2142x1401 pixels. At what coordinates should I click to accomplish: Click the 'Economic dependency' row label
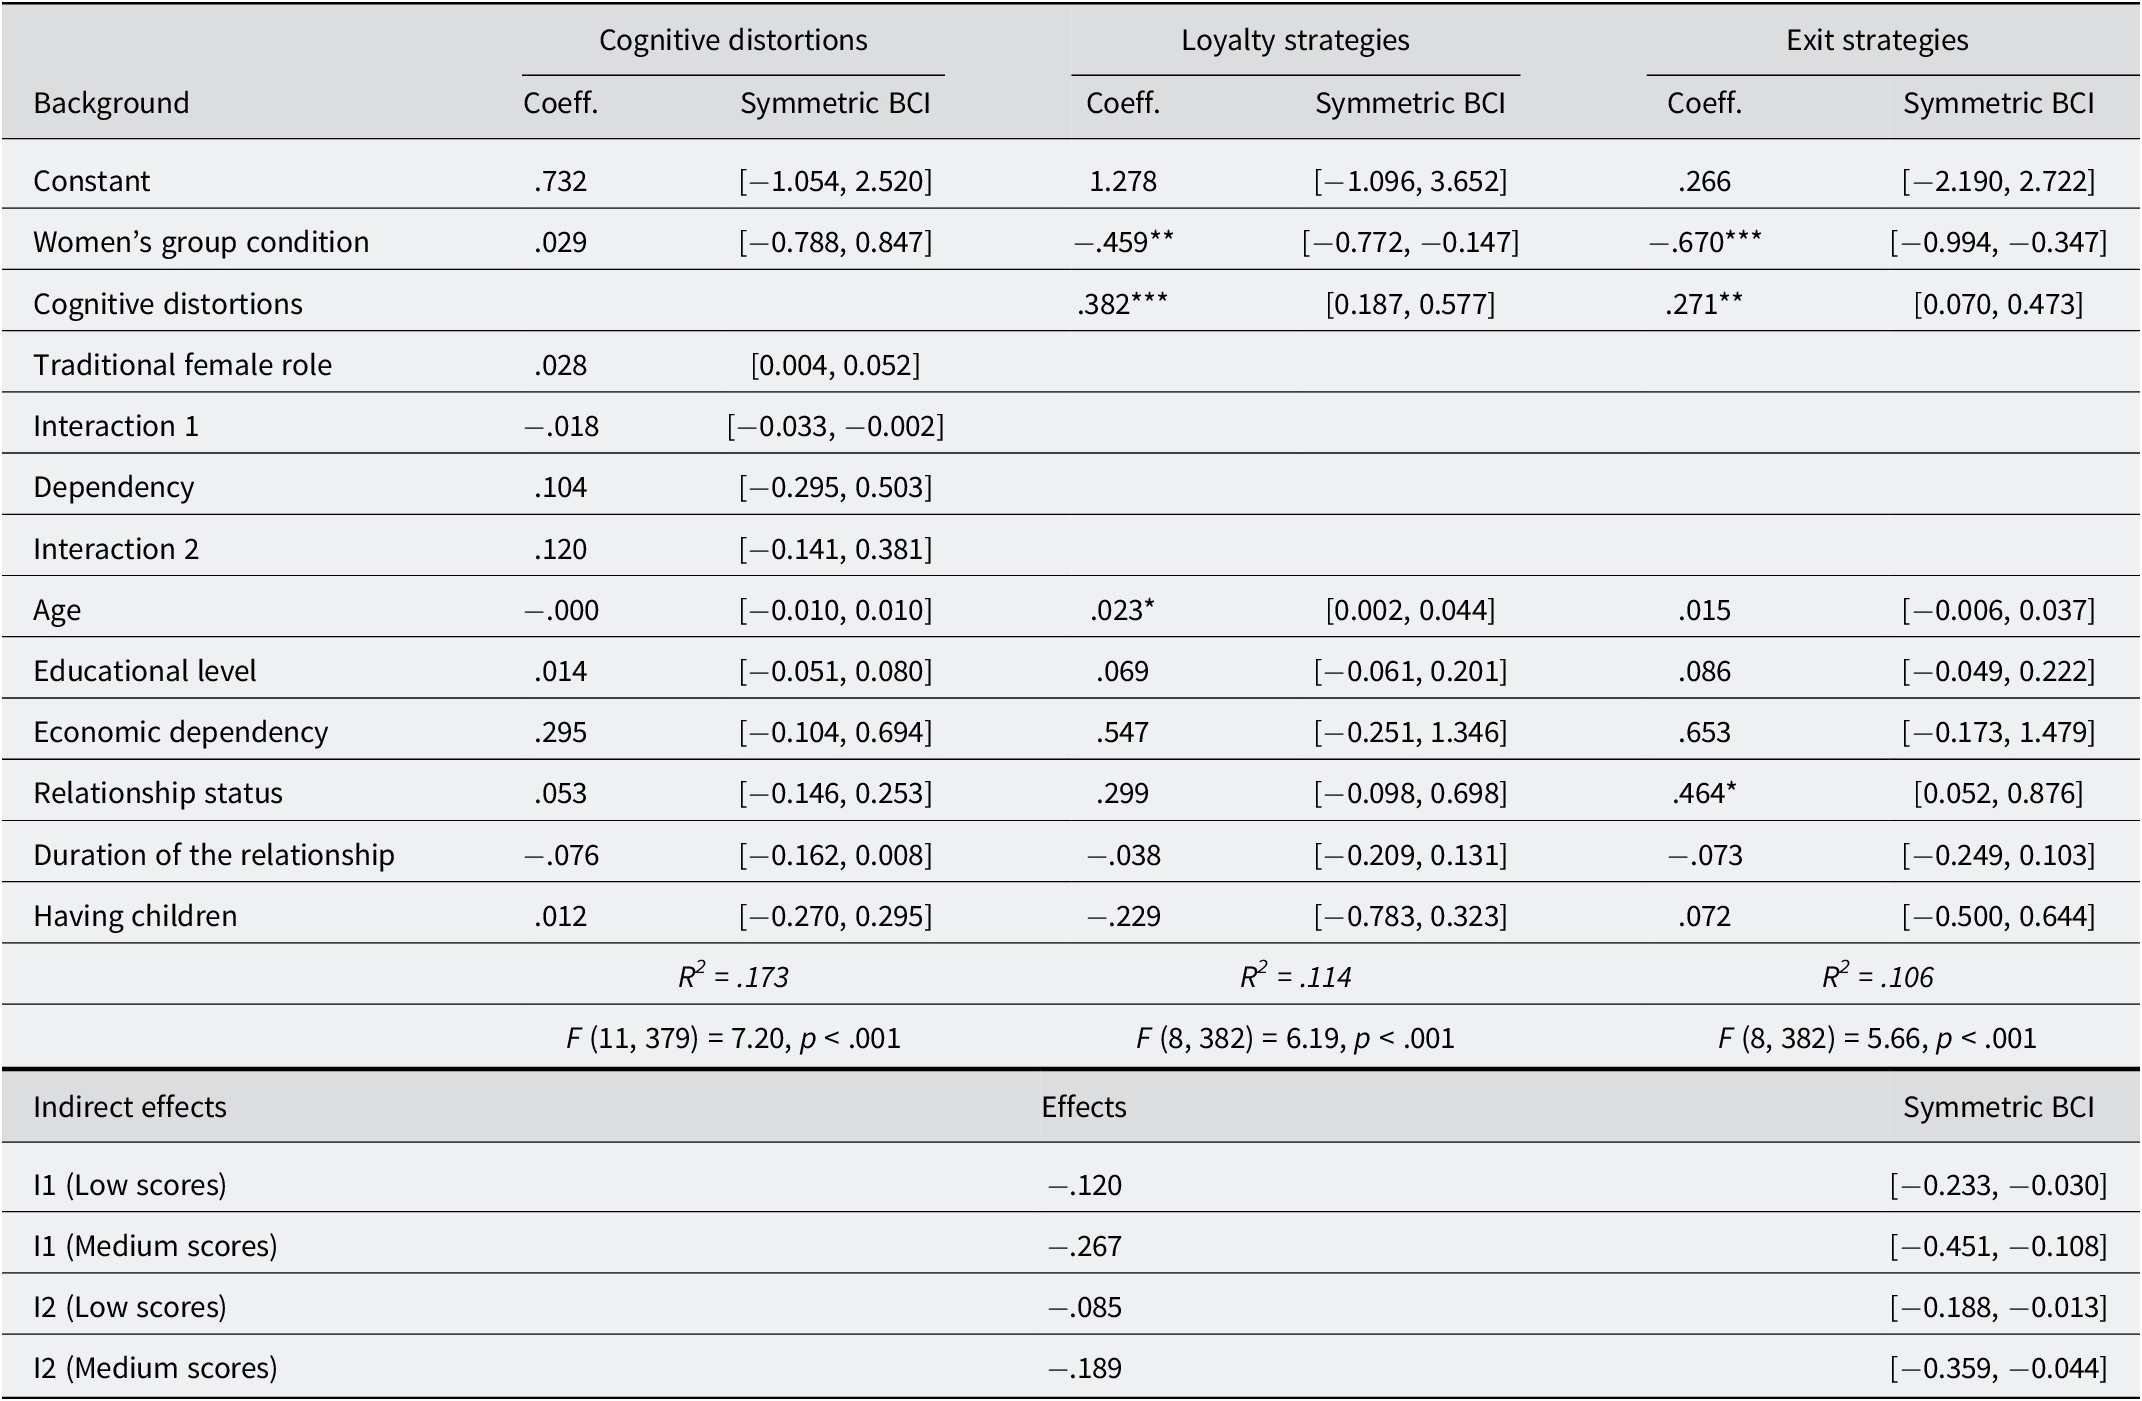180,732
